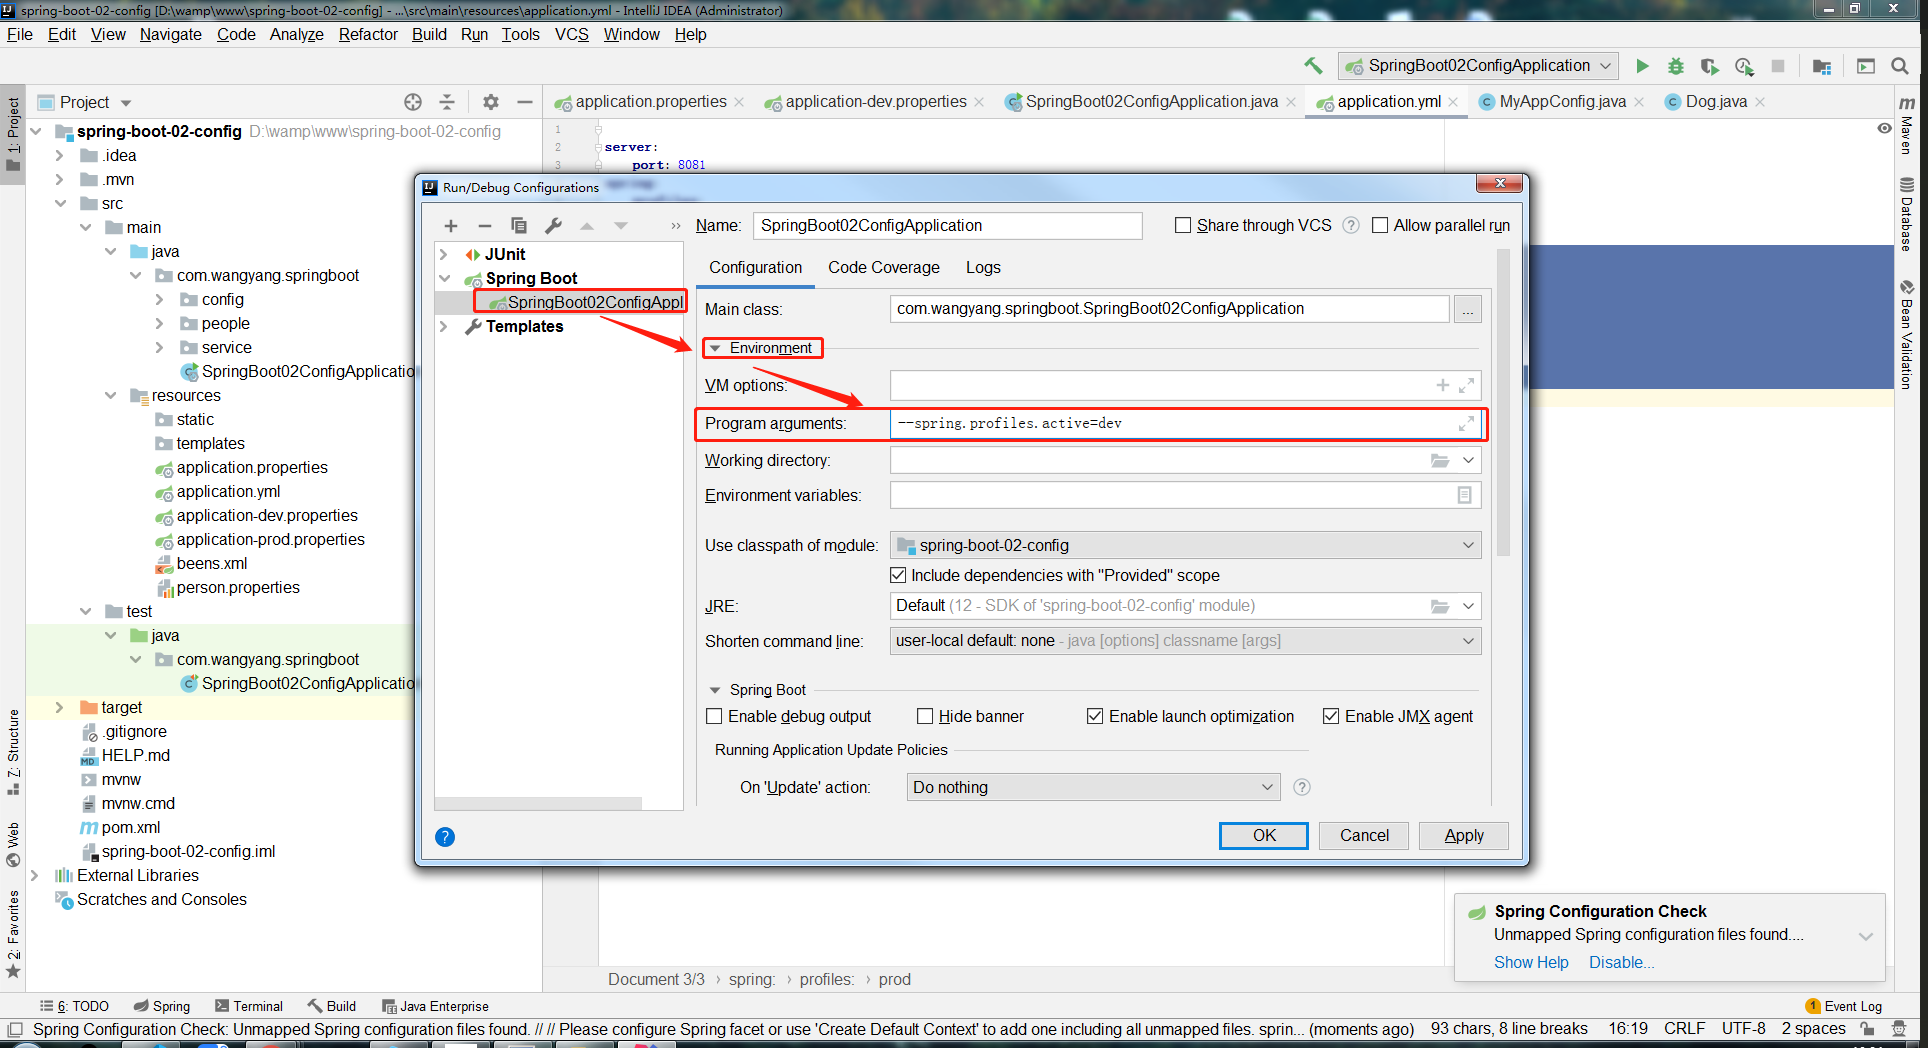
Task: Open the Navigate menu
Action: click(x=171, y=35)
